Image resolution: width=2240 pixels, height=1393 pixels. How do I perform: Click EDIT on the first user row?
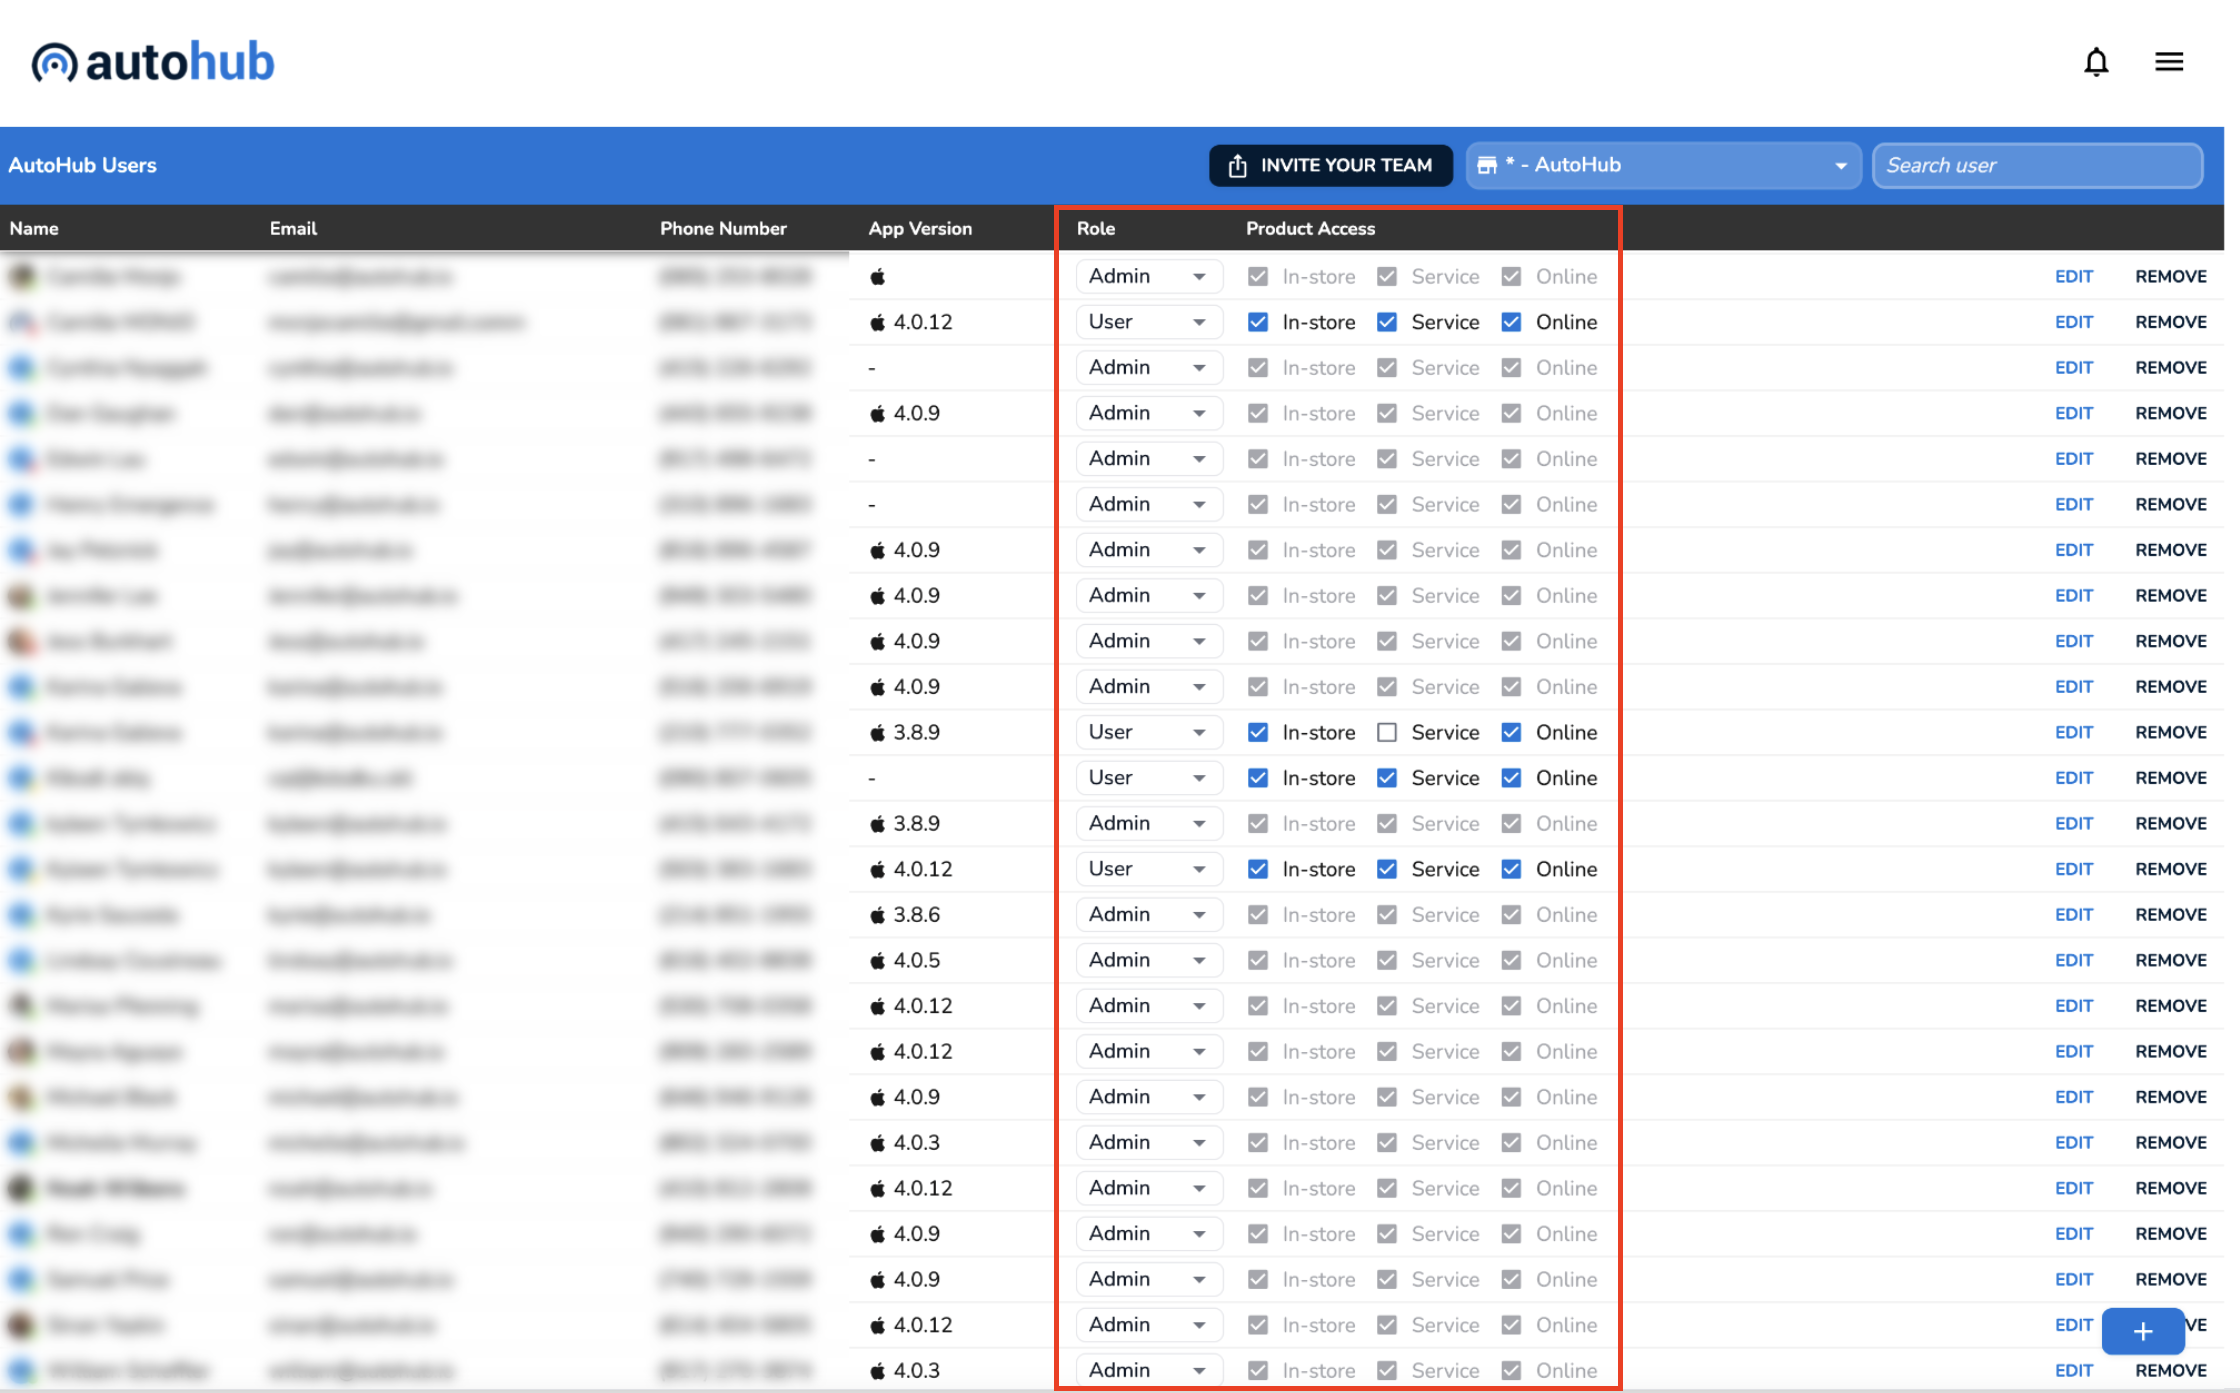point(2073,277)
